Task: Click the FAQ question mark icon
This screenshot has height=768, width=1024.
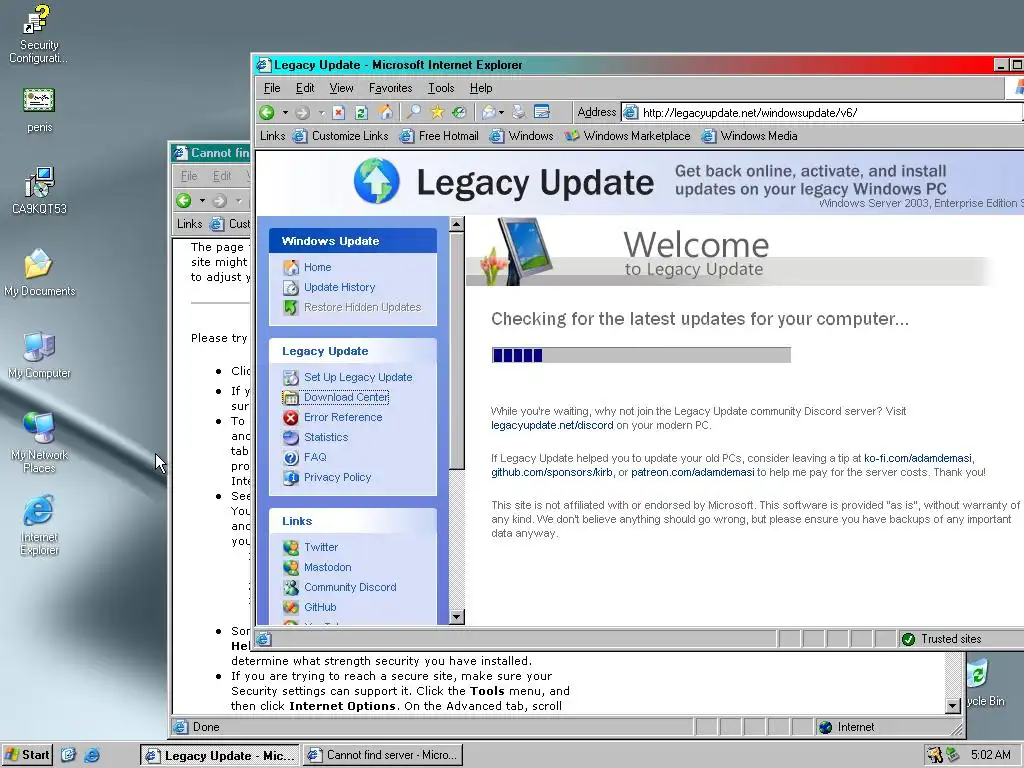Action: click(291, 458)
